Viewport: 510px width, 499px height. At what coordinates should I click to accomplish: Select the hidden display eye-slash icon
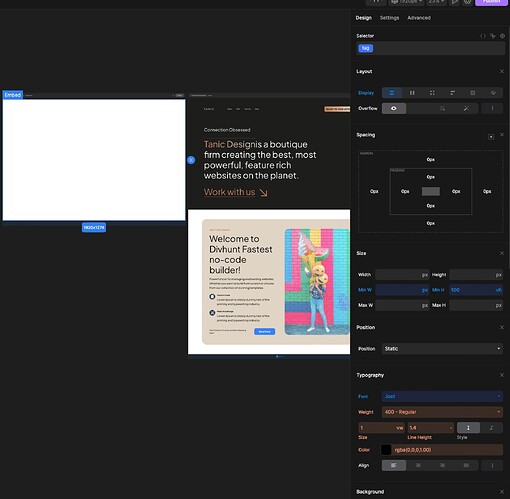[x=493, y=93]
